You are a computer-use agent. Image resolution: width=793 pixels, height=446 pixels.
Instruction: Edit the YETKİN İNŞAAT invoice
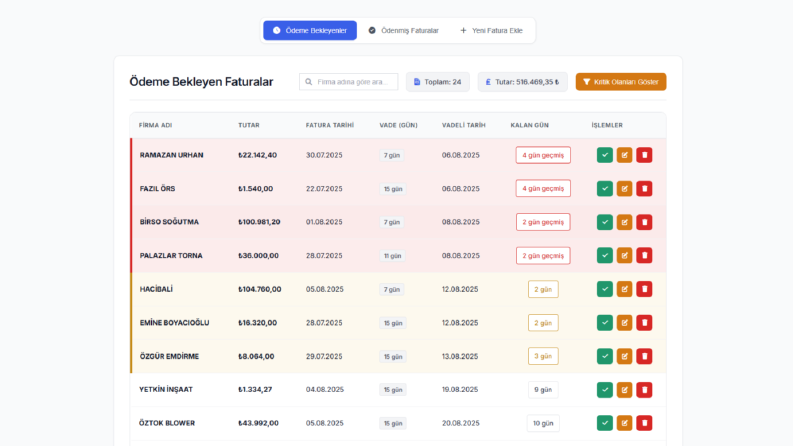tap(625, 390)
